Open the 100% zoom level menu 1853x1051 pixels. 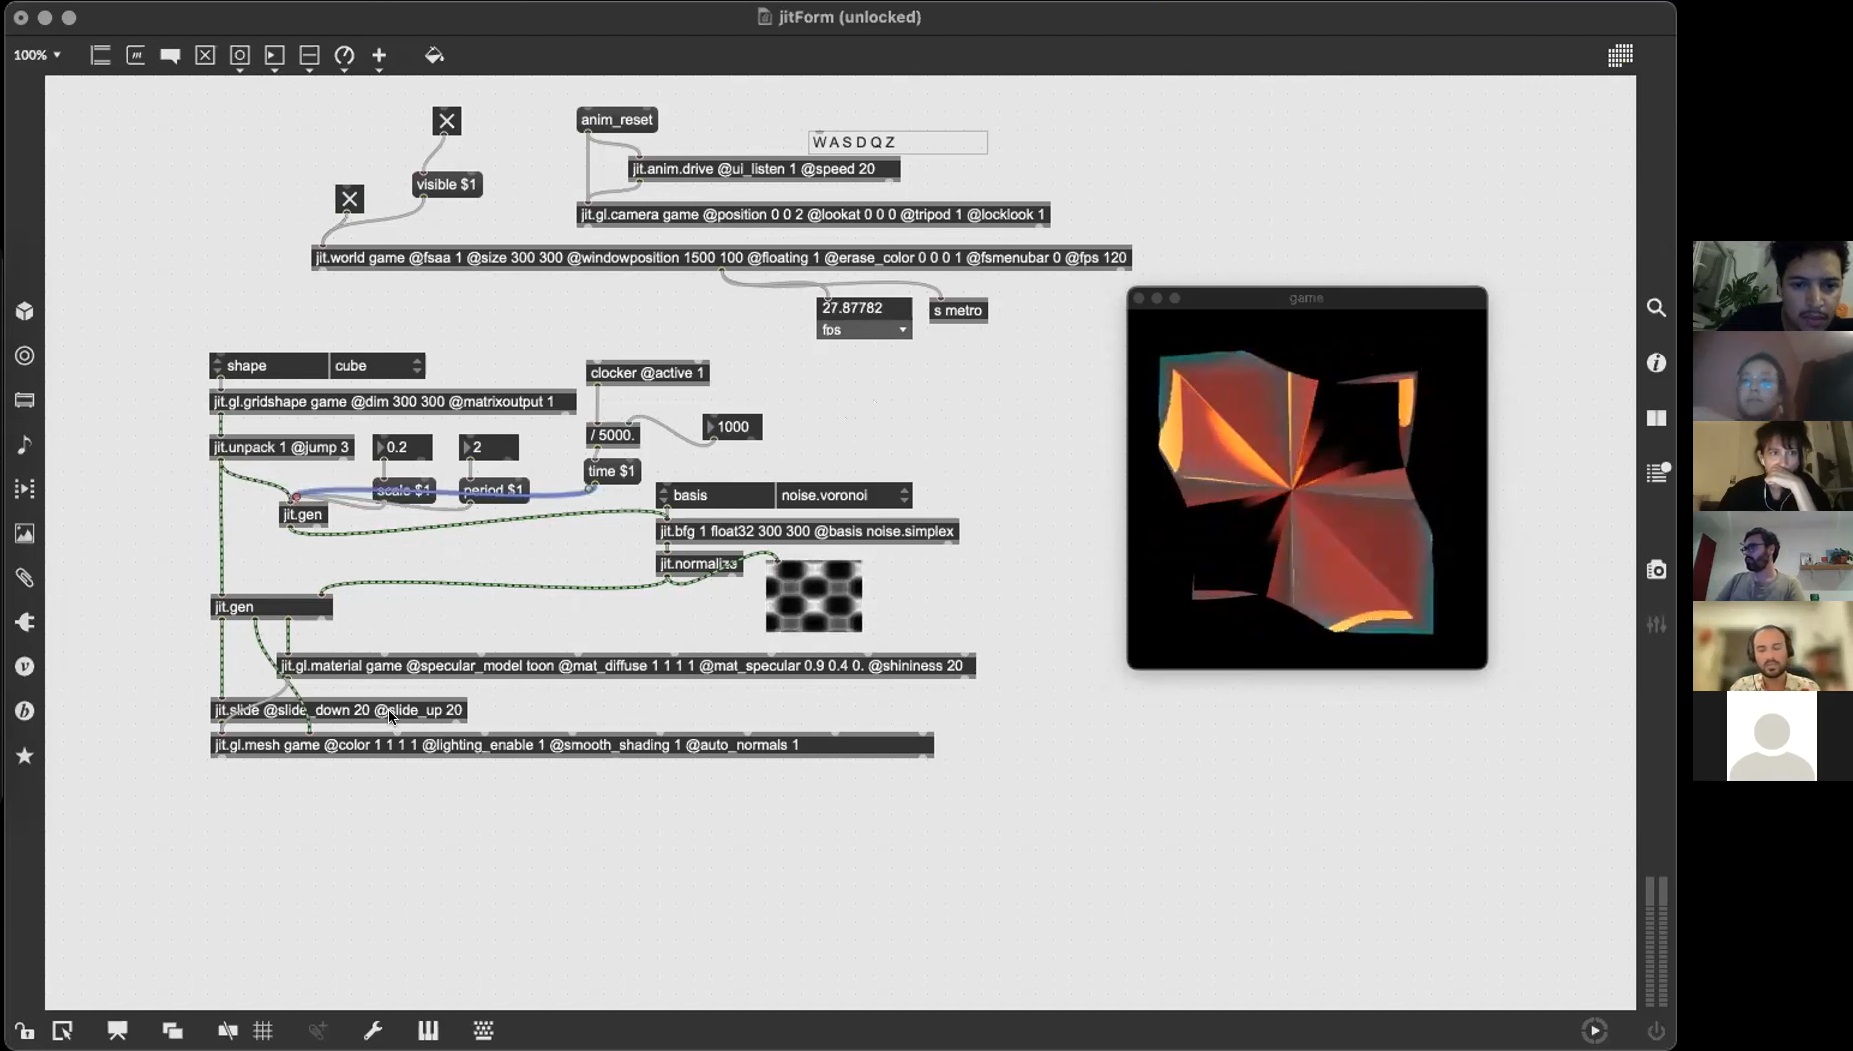click(x=37, y=55)
